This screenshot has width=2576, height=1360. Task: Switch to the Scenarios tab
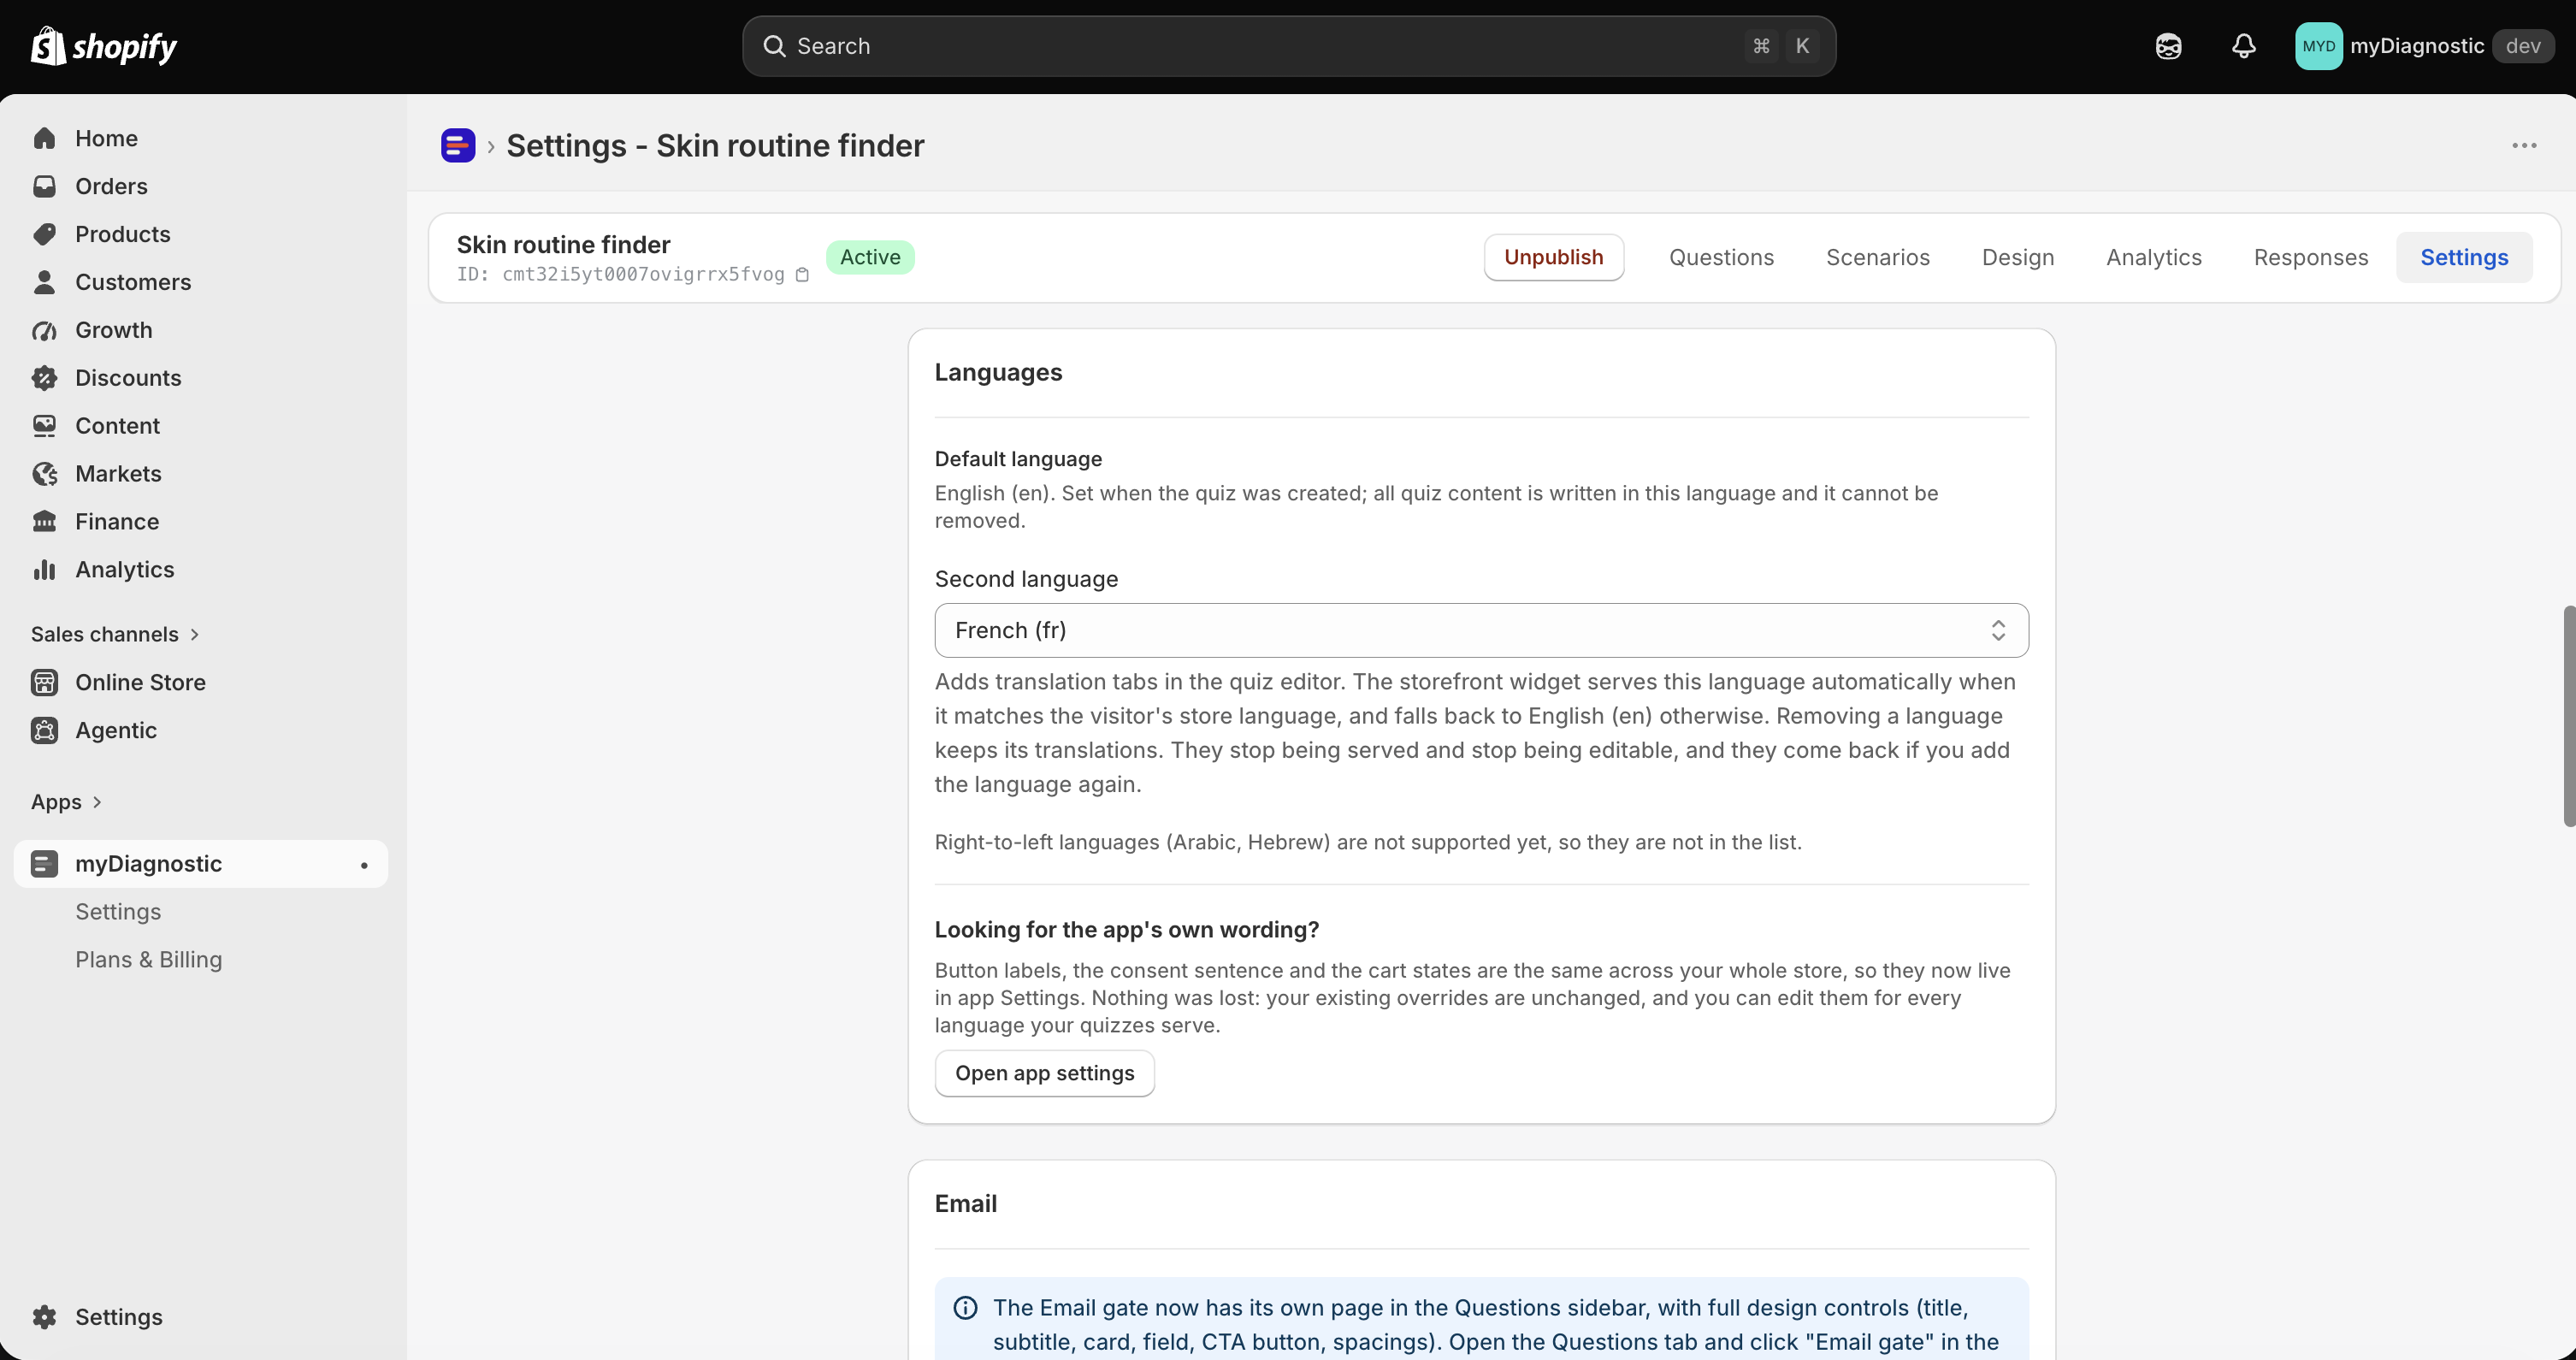pos(1877,257)
